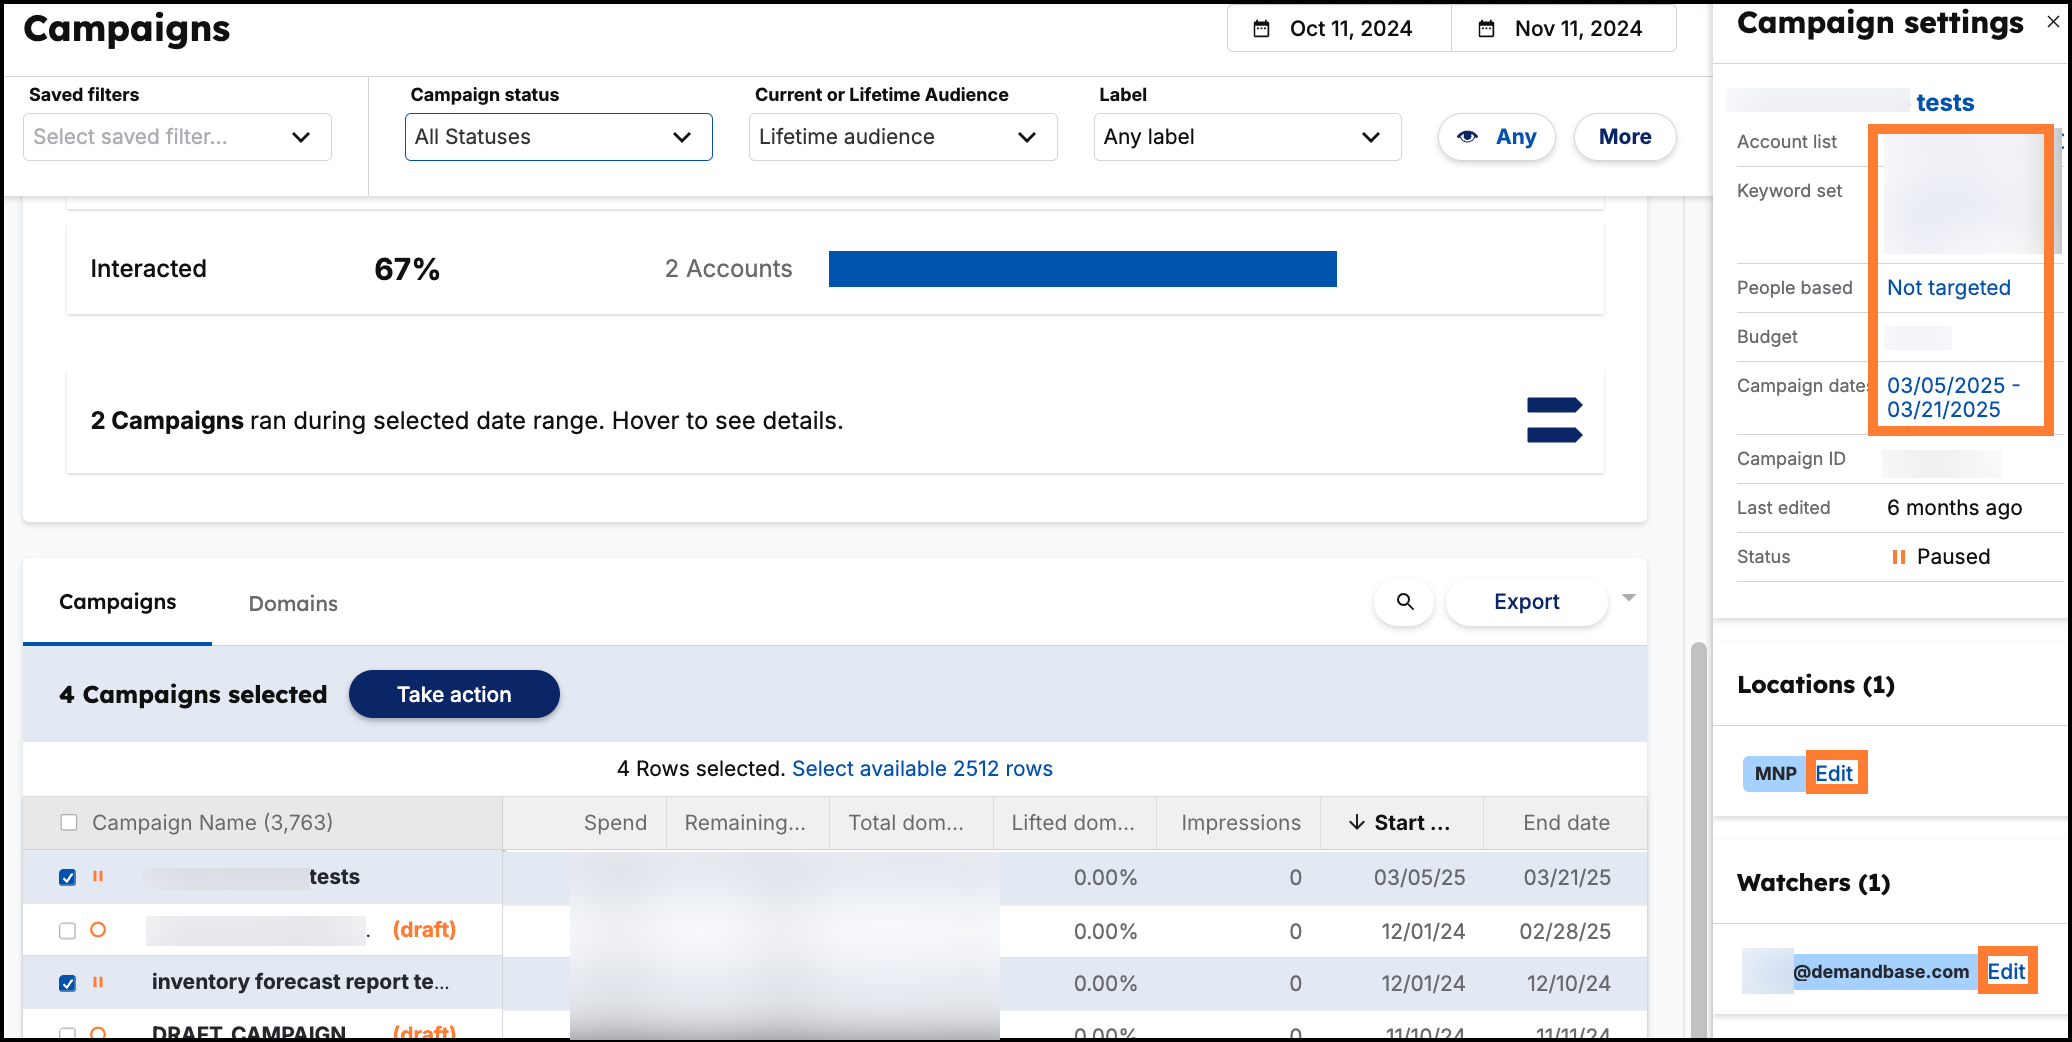2072x1042 pixels.
Task: Click the Paused status icon in settings
Action: pyautogui.click(x=1898, y=557)
